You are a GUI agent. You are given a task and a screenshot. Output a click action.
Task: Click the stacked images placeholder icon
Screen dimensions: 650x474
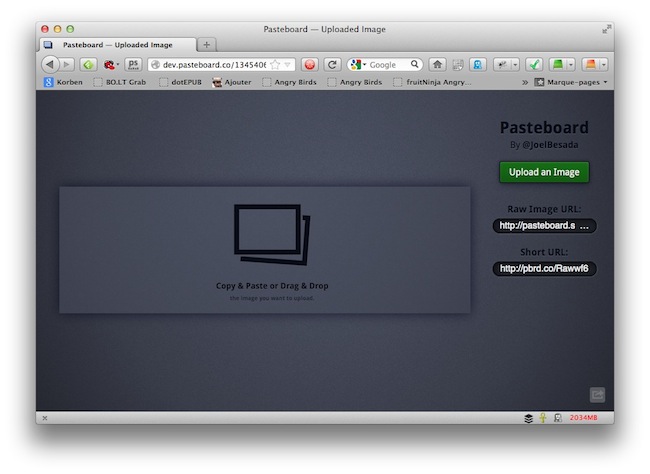(272, 234)
